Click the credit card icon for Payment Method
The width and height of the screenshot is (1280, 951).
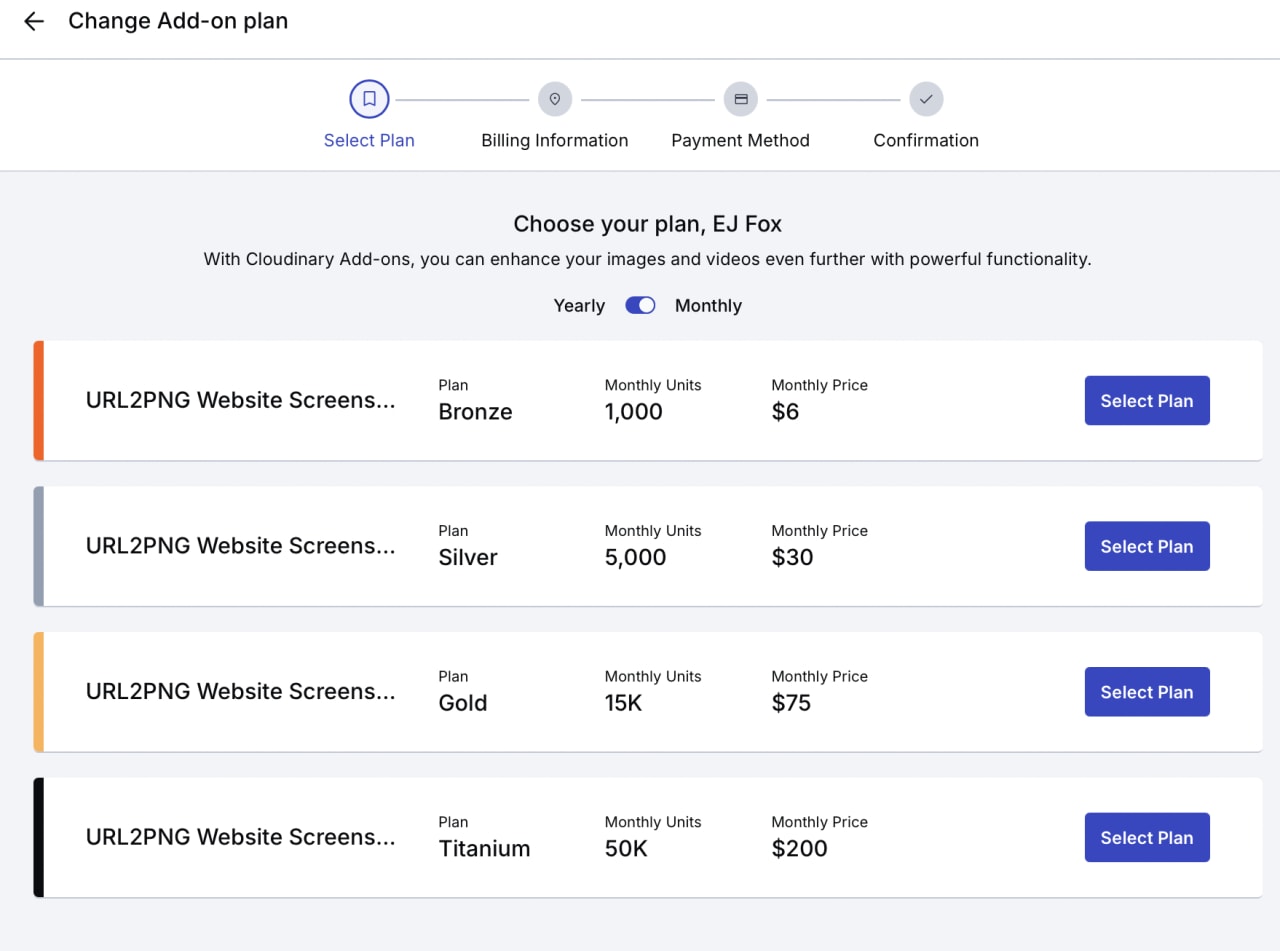741,99
